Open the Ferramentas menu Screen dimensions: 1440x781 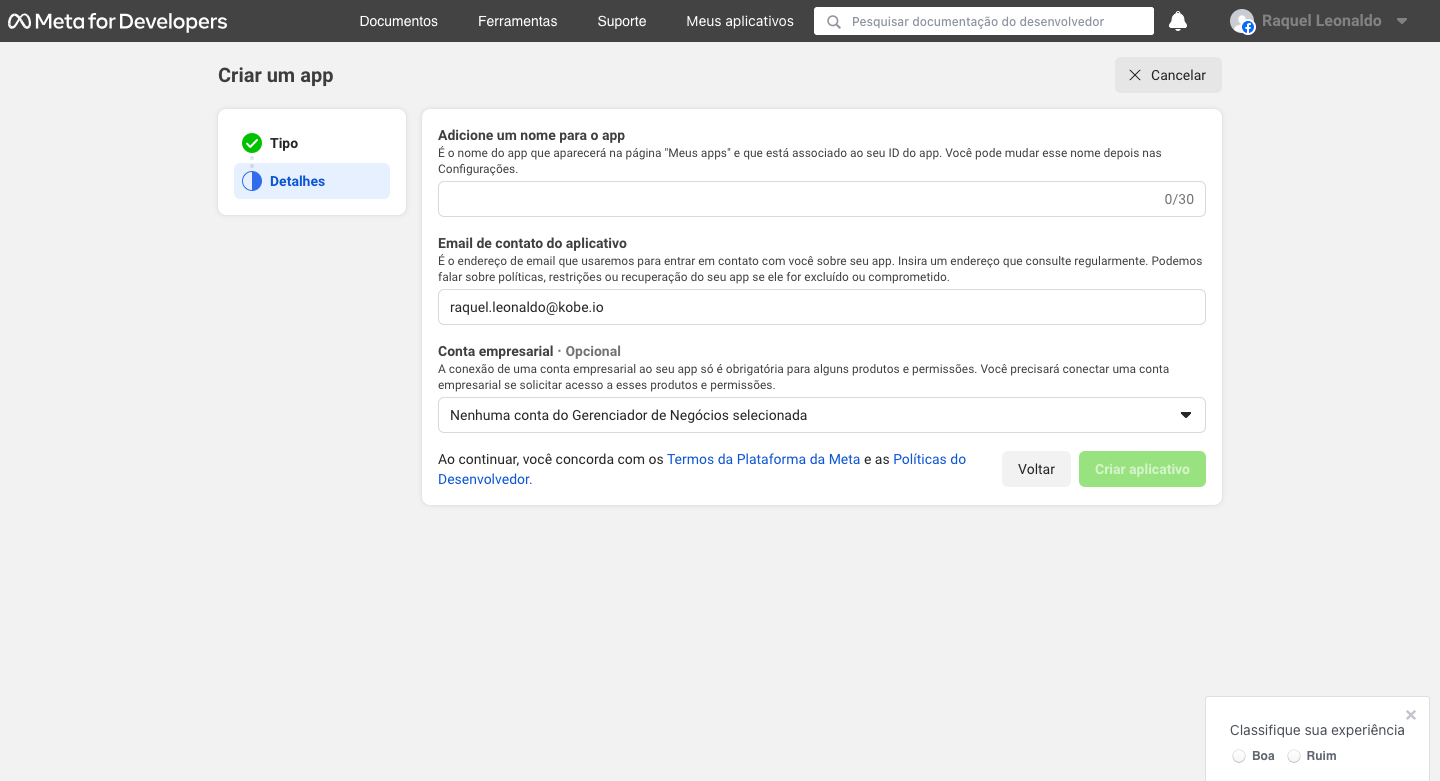[517, 20]
